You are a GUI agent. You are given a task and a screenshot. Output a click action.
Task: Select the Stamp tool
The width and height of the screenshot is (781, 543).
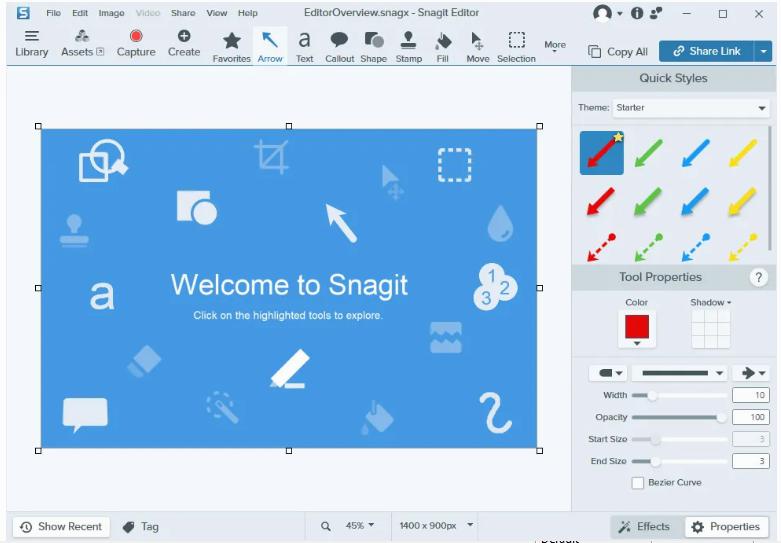[x=408, y=46]
